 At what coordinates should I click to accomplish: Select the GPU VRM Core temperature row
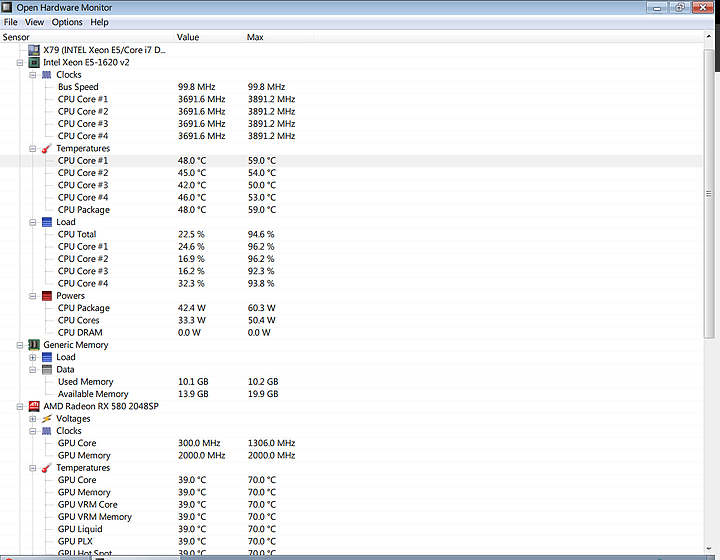point(351,505)
